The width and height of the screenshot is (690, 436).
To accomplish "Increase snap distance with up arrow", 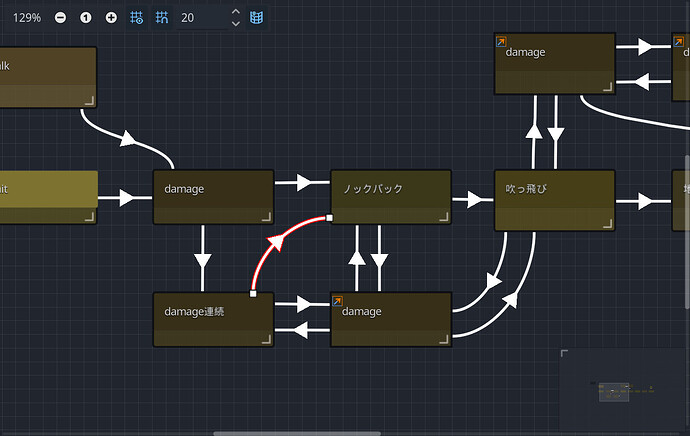I will coord(235,12).
